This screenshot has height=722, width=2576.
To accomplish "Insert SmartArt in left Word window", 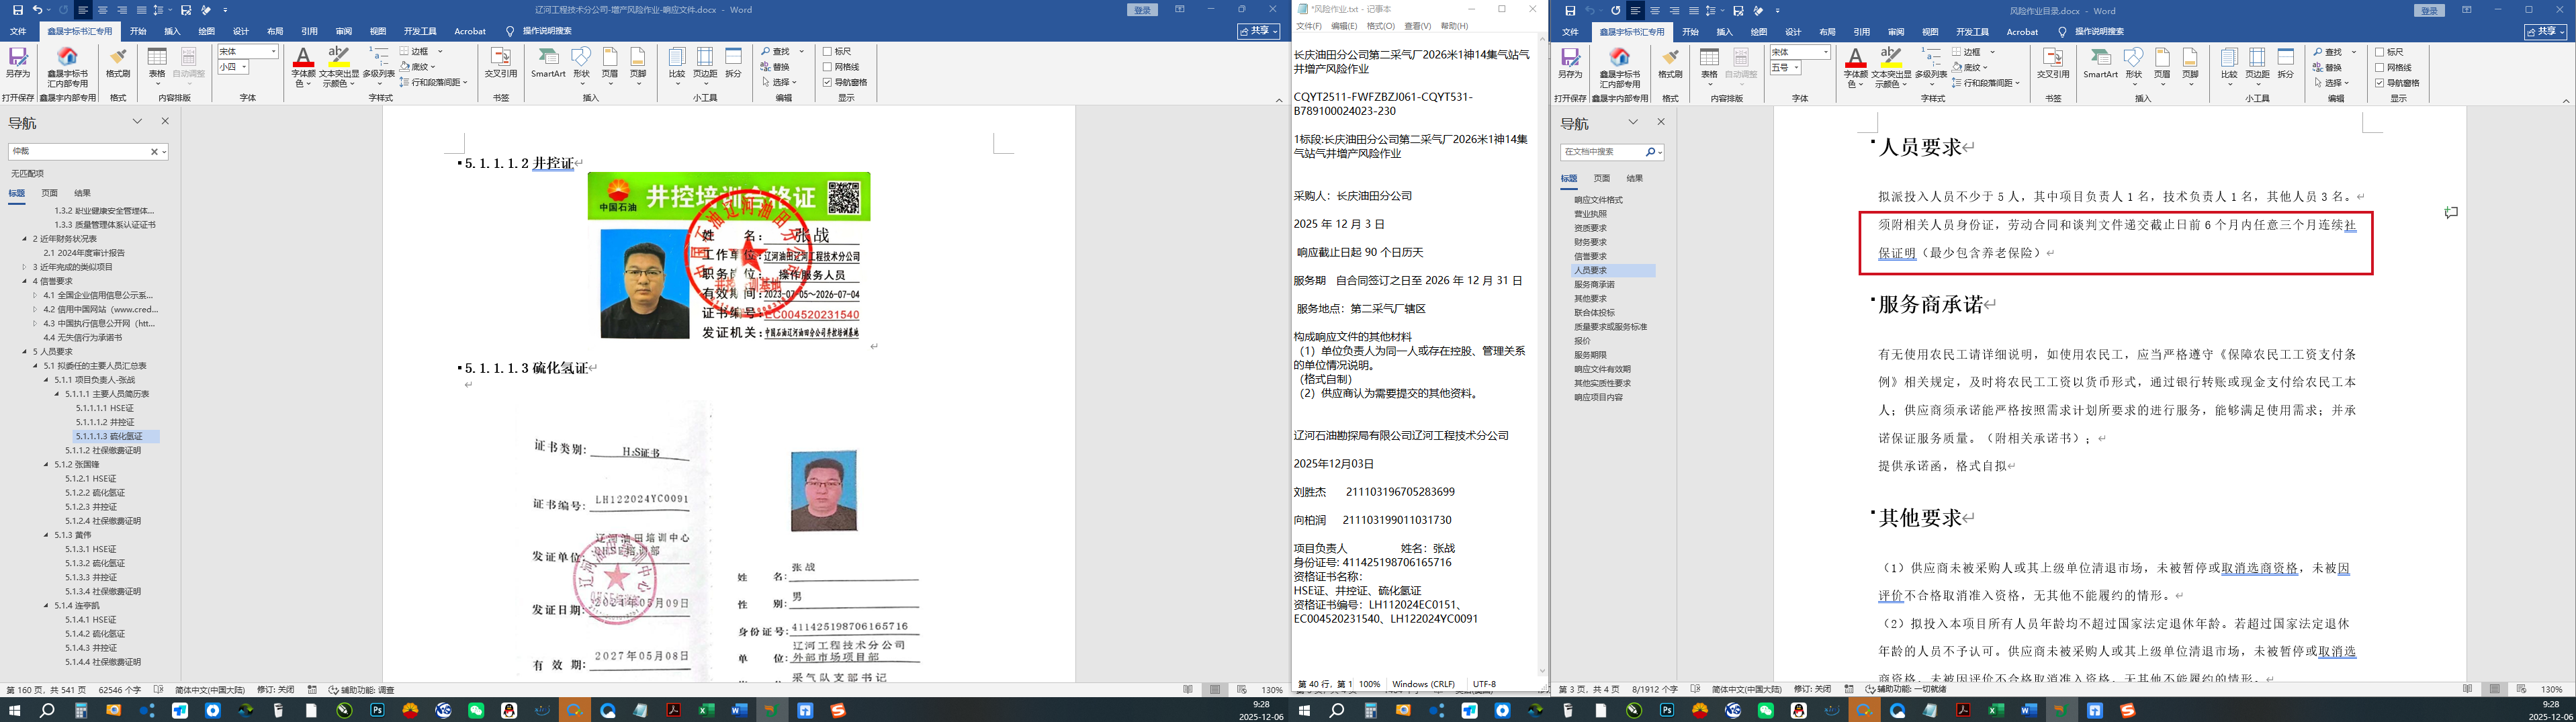I will coord(548,62).
